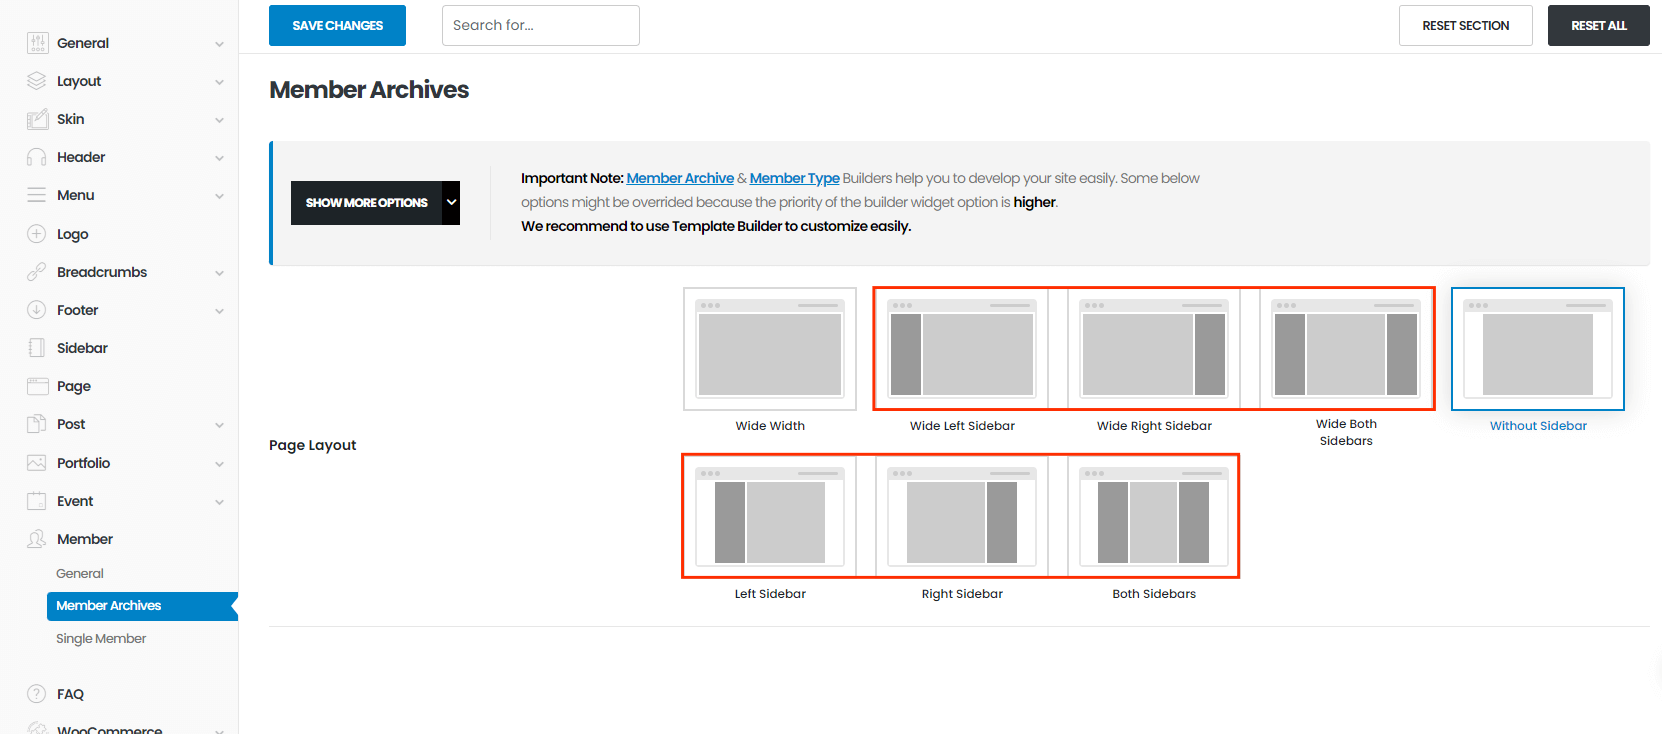Click the Footer down-arrow circle icon
Screen dimensions: 1662x734
[x=37, y=310]
